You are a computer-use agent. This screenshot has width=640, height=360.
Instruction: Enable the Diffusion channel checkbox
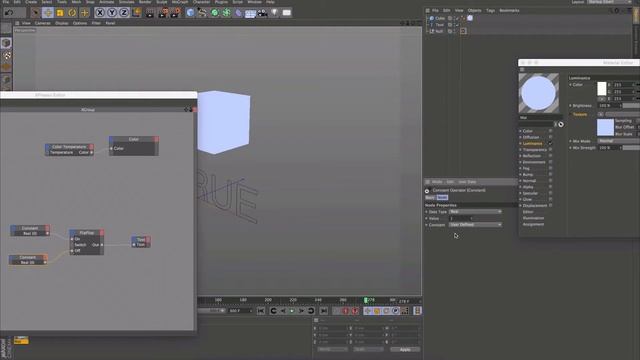click(550, 137)
